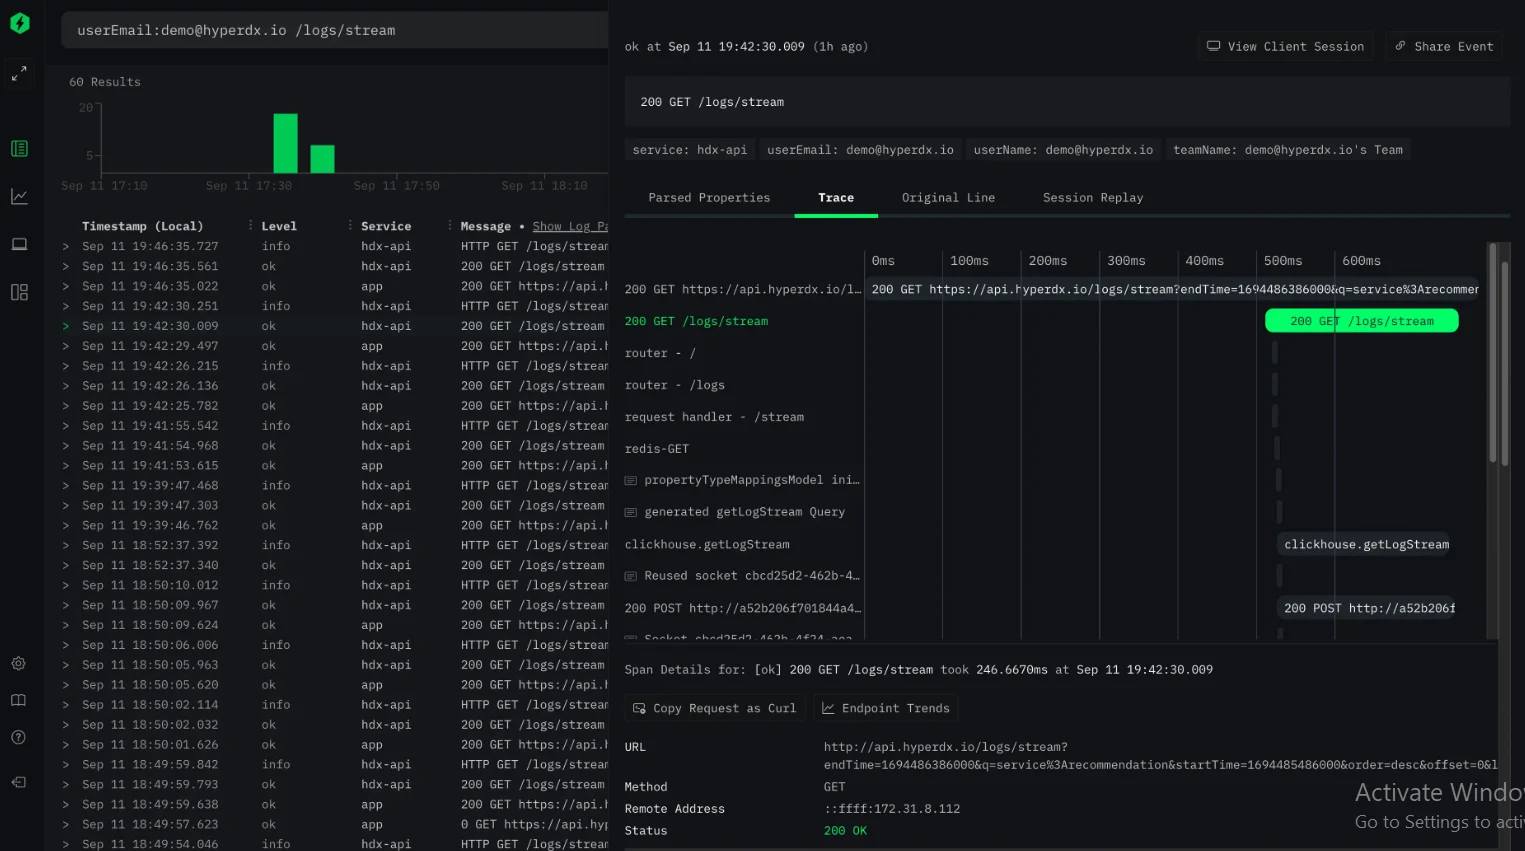
Task: Click the Logout icon in sidebar
Action: [x=18, y=782]
